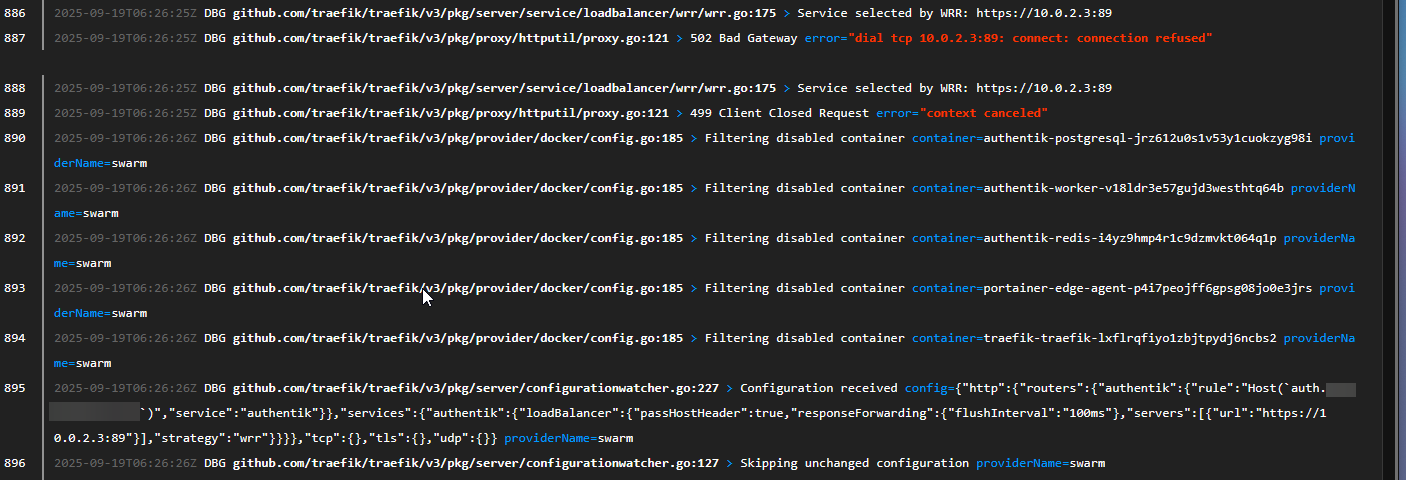1406x480 pixels.
Task: Click the red connection refused error string
Action: click(1031, 38)
